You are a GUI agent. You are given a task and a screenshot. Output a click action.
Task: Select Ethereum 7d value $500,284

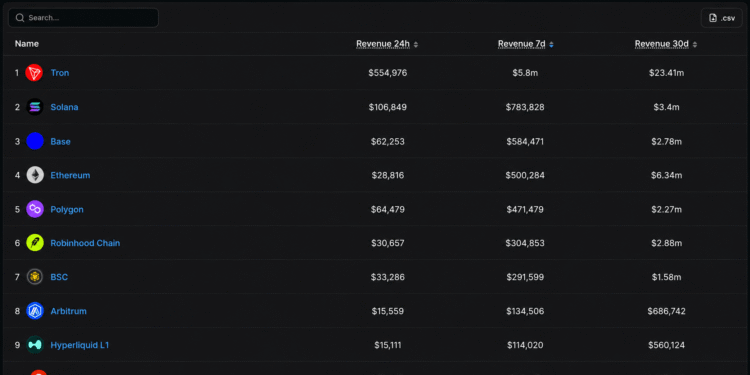point(525,175)
